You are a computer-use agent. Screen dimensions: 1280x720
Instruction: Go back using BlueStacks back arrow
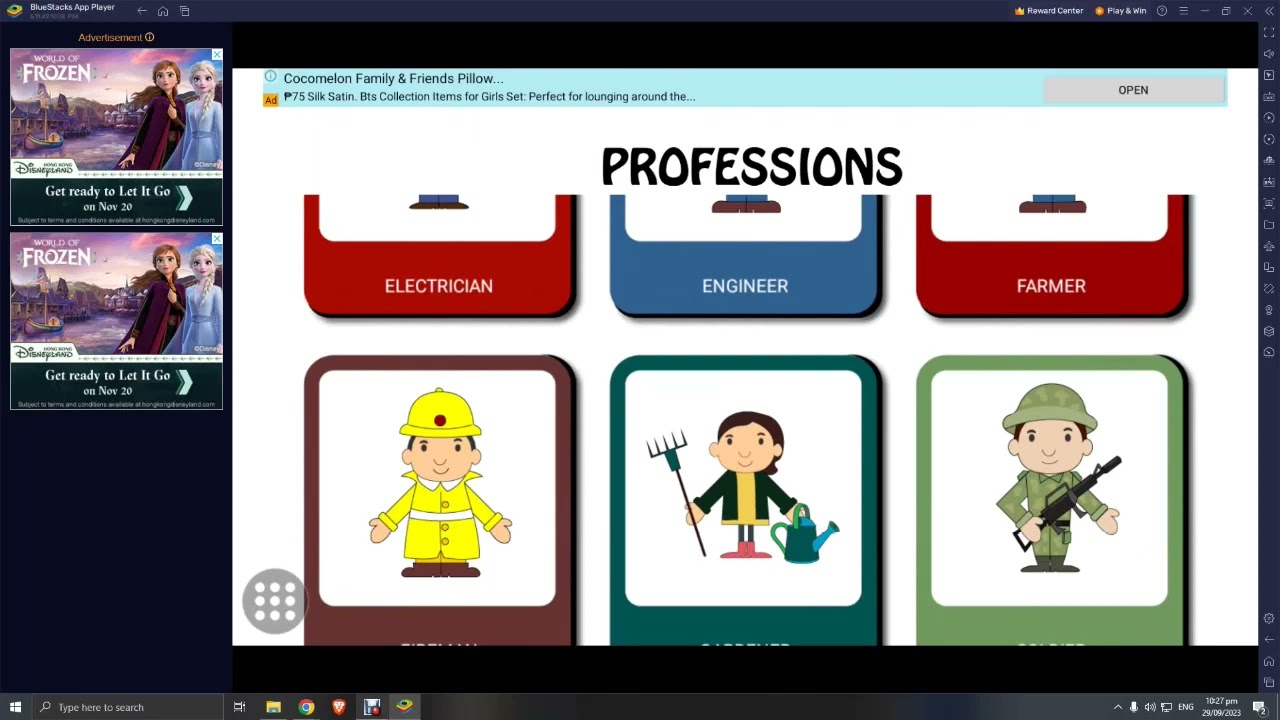point(142,11)
